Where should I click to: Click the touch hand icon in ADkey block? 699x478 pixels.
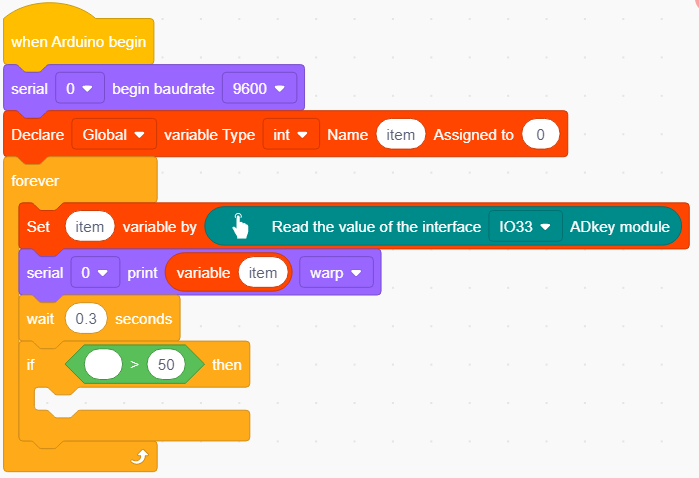[x=240, y=226]
